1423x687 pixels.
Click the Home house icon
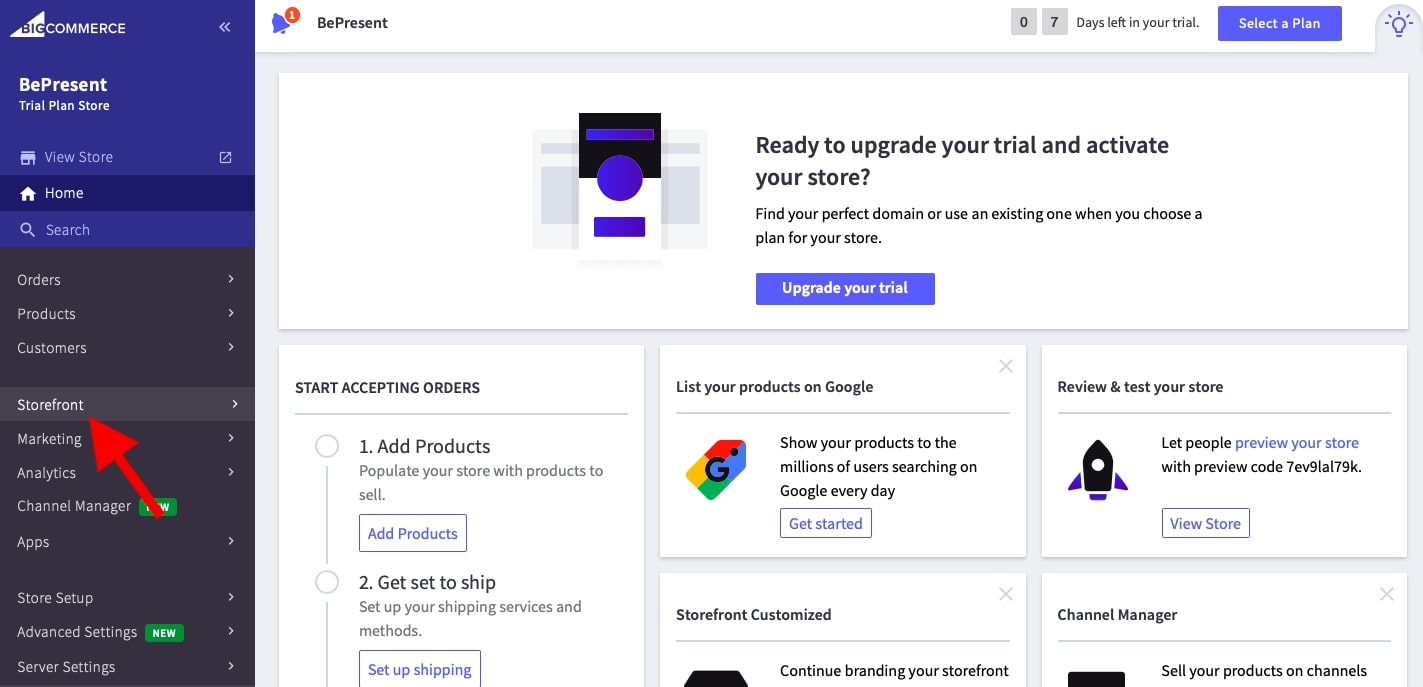pyautogui.click(x=28, y=194)
